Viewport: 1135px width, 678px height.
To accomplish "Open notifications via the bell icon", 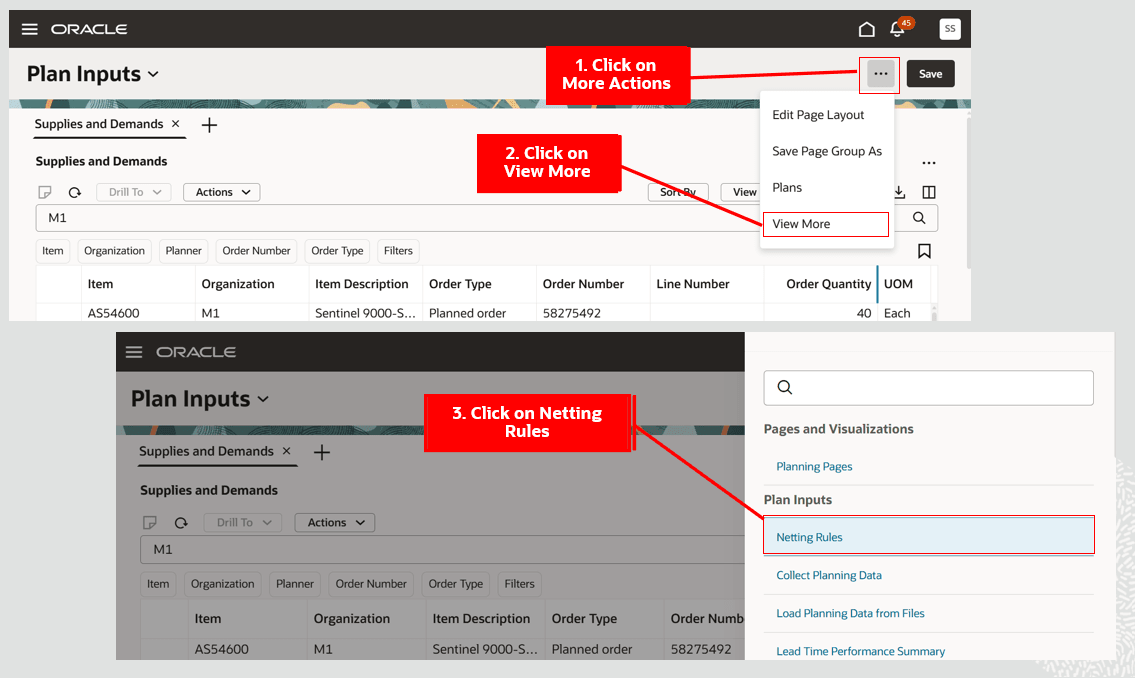I will click(897, 29).
